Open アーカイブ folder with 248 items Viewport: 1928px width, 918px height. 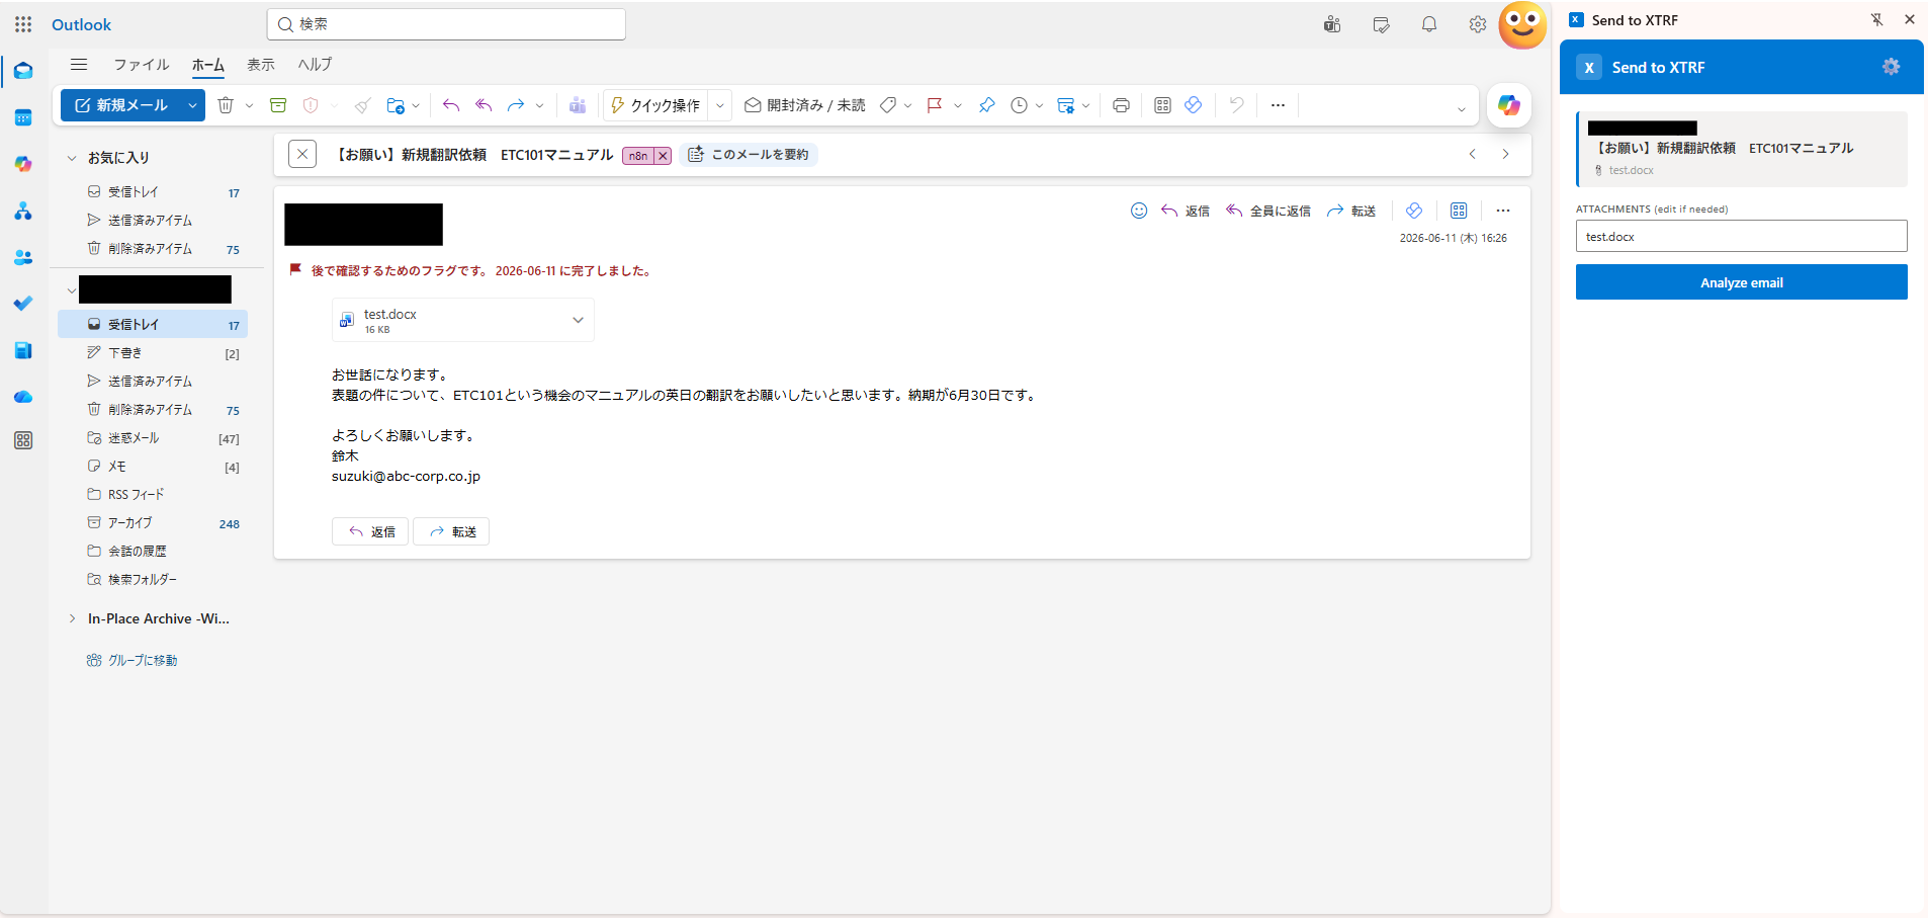(154, 523)
